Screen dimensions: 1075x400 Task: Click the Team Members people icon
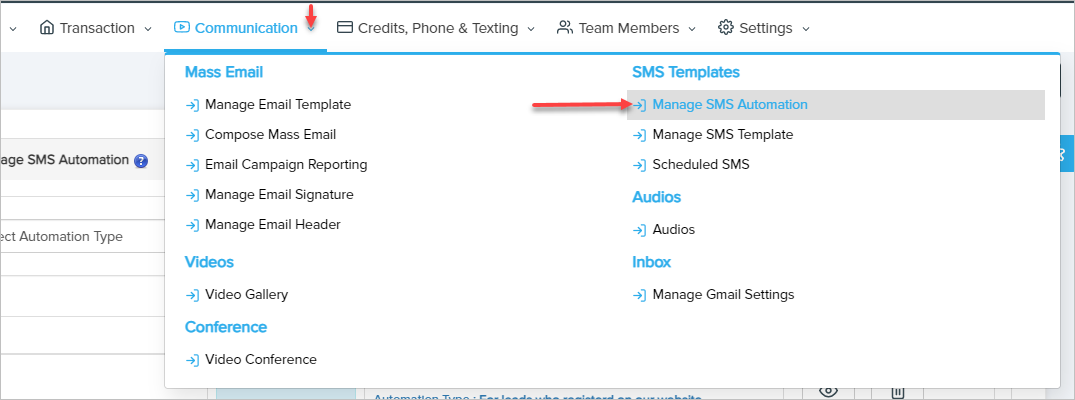pyautogui.click(x=565, y=28)
